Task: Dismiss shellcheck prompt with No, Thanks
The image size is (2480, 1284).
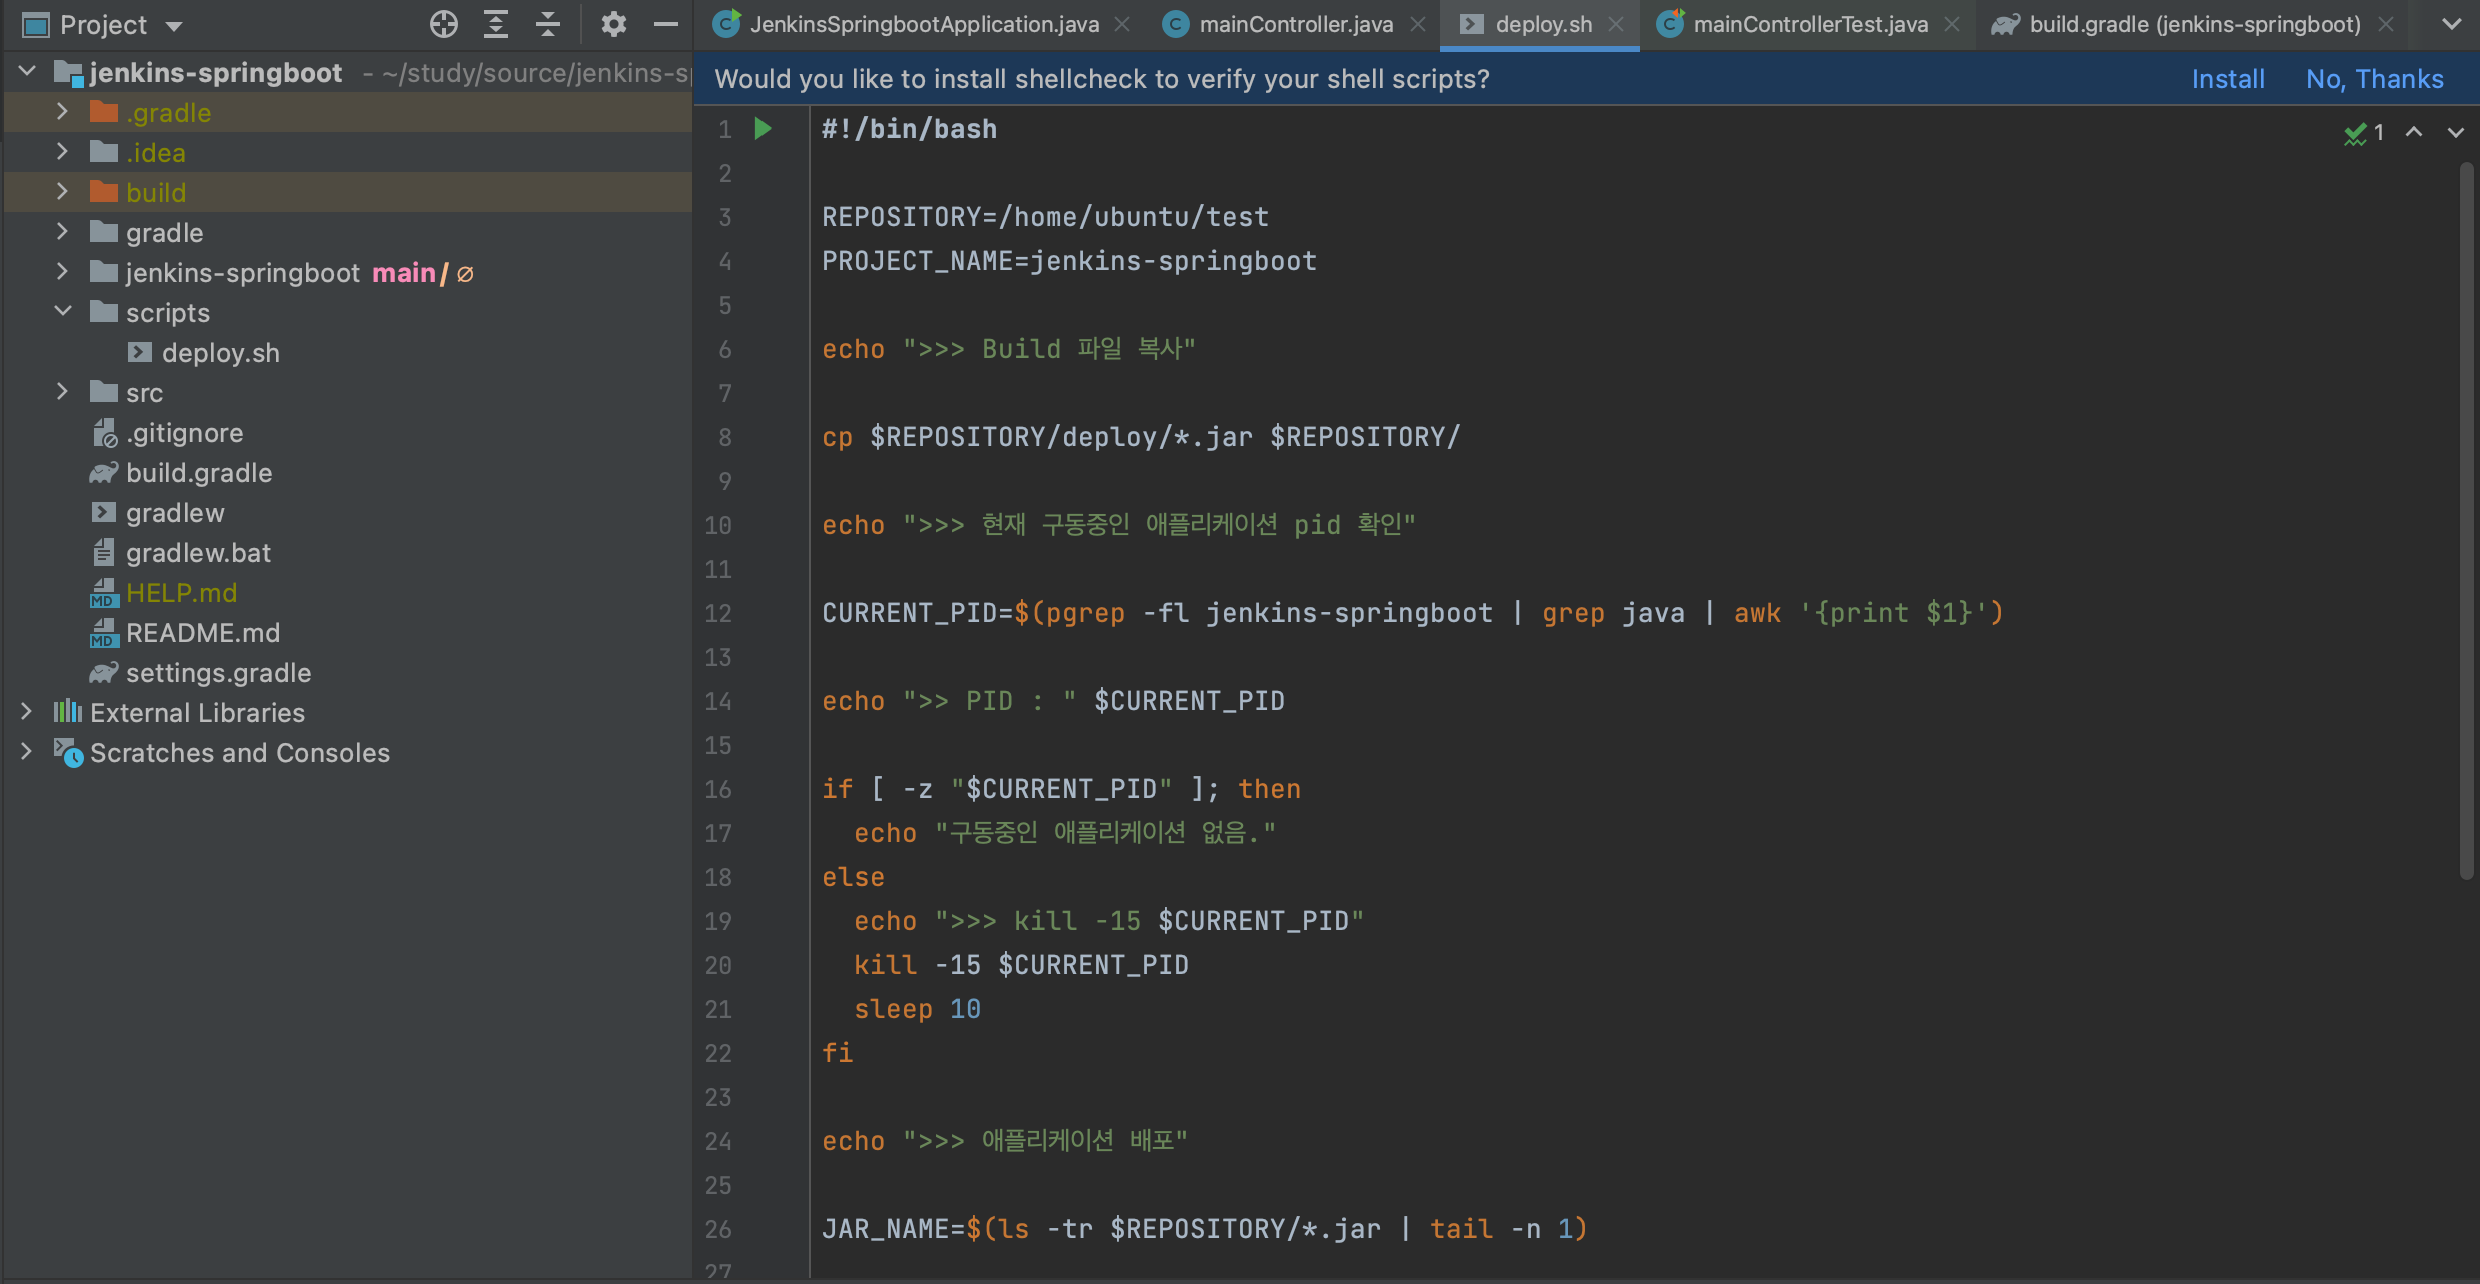Action: [2374, 79]
